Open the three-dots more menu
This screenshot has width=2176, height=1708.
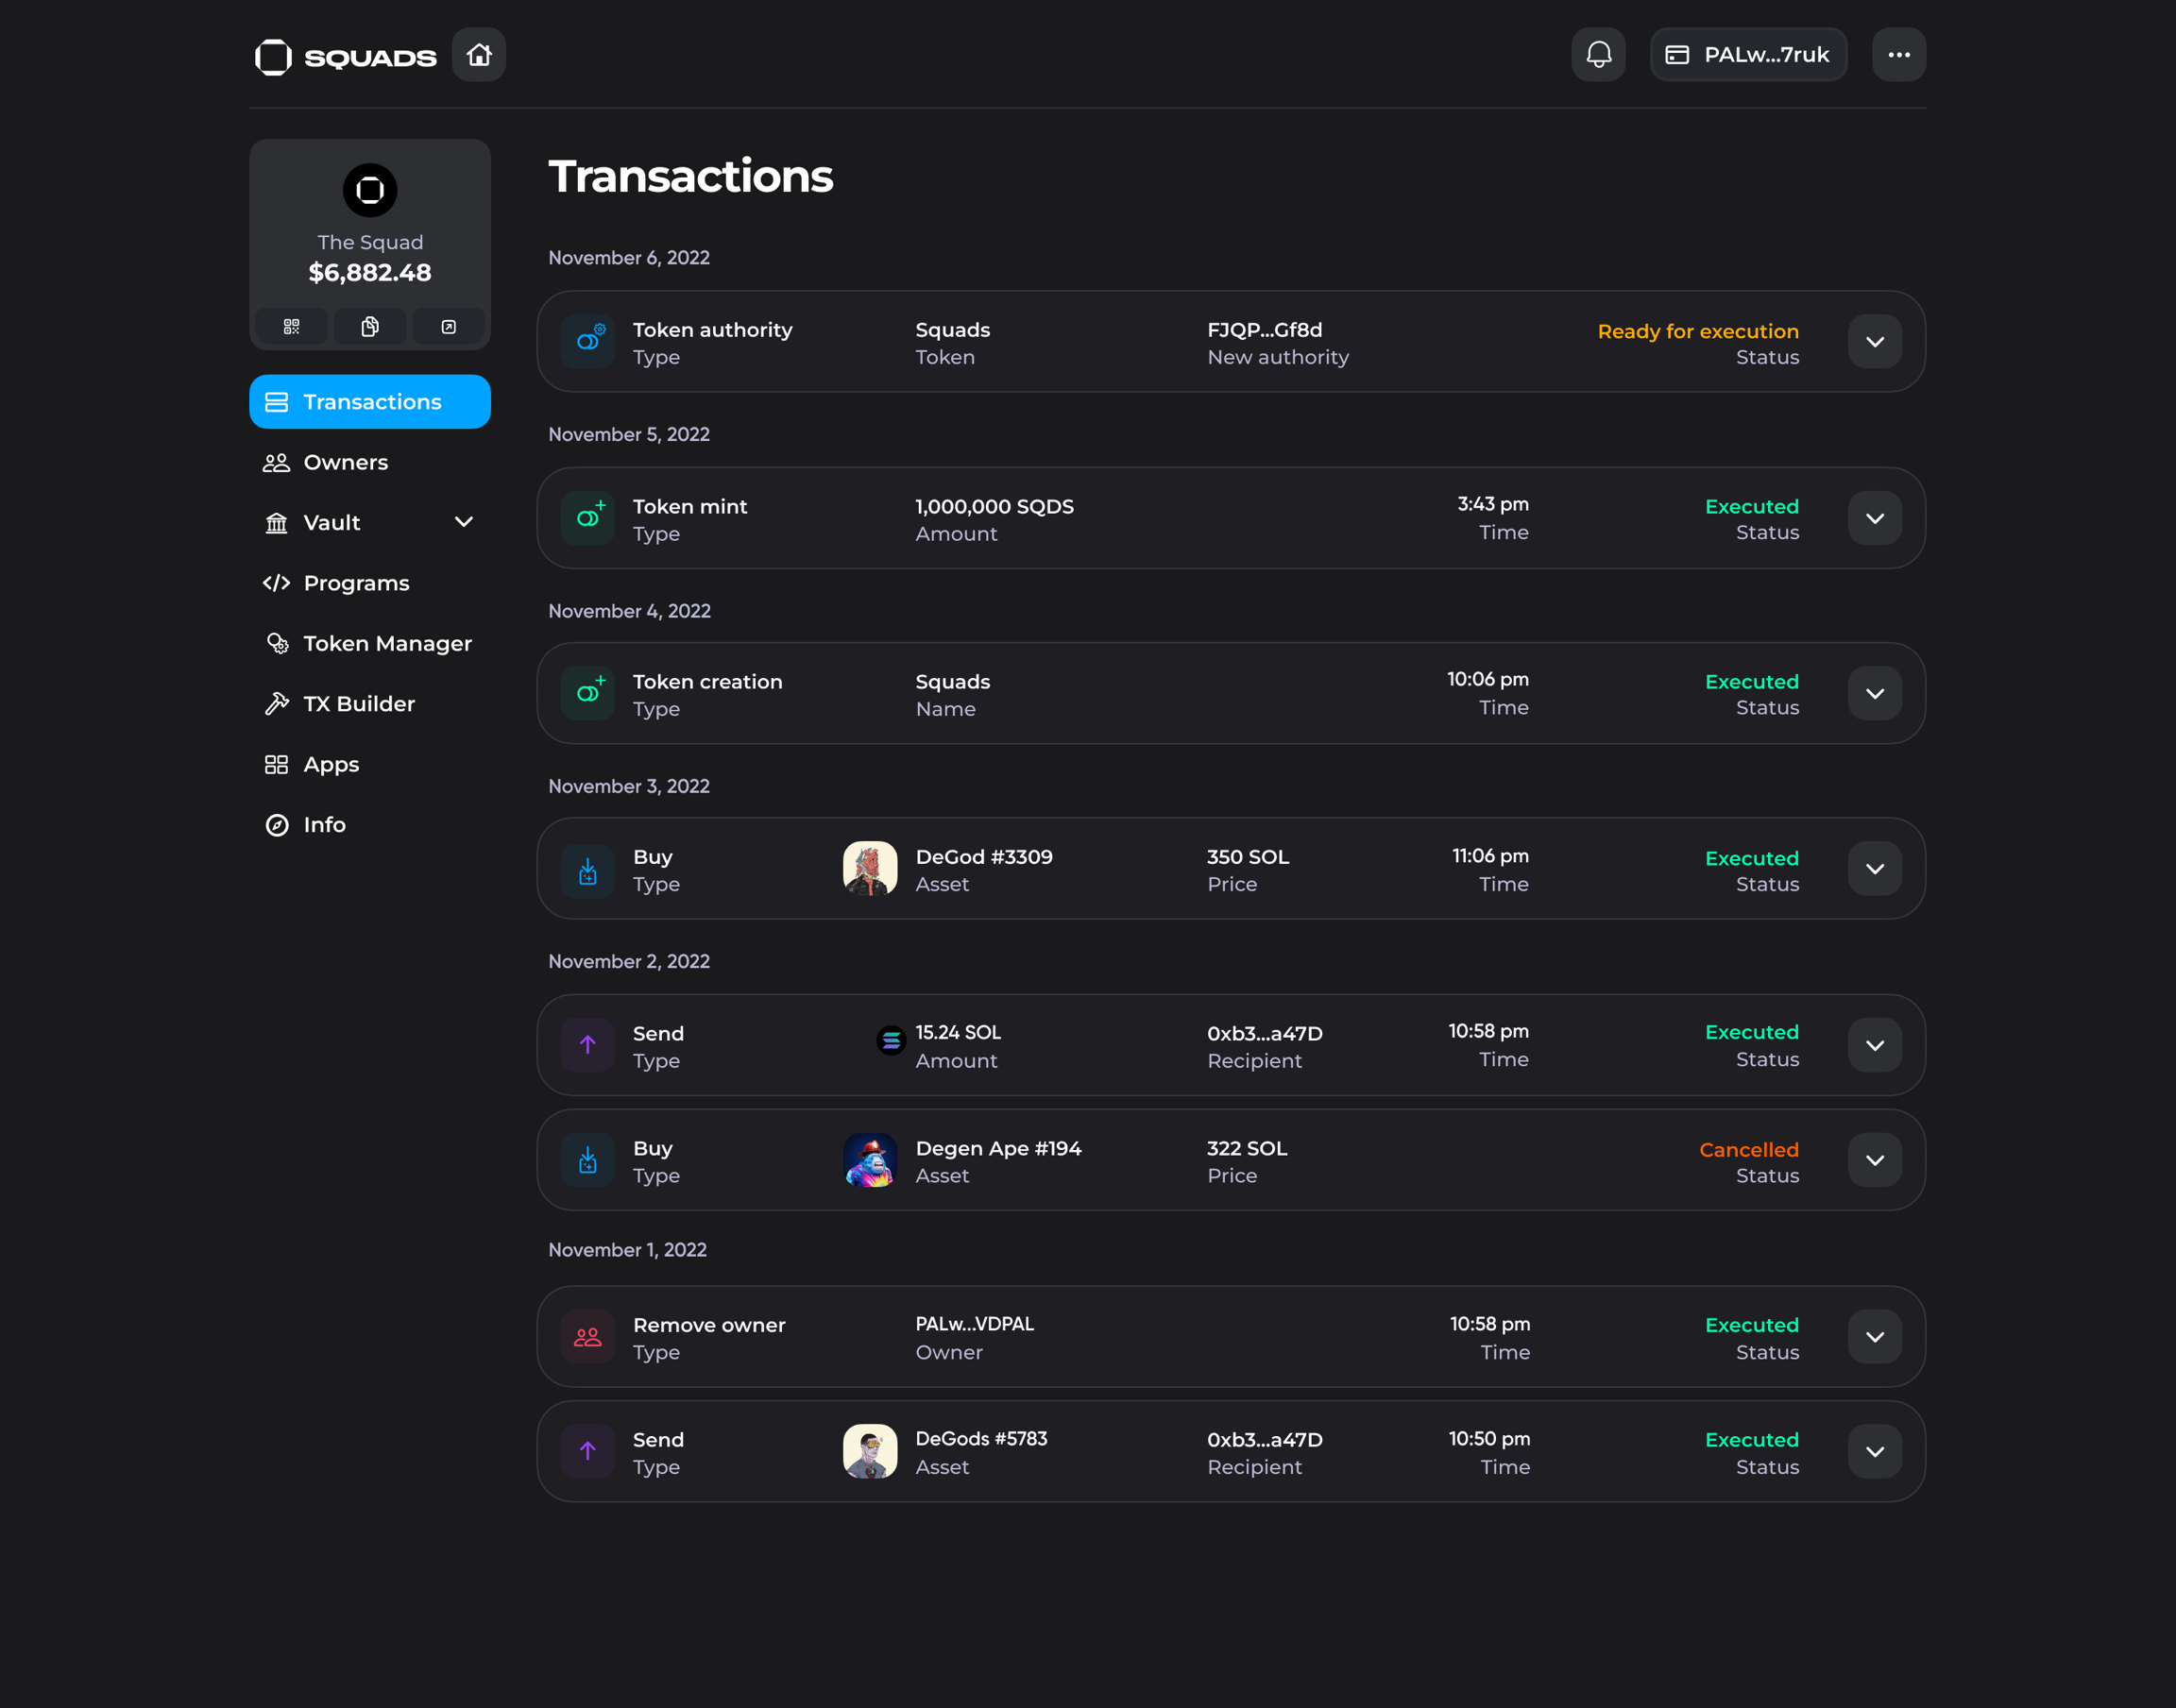point(1898,54)
